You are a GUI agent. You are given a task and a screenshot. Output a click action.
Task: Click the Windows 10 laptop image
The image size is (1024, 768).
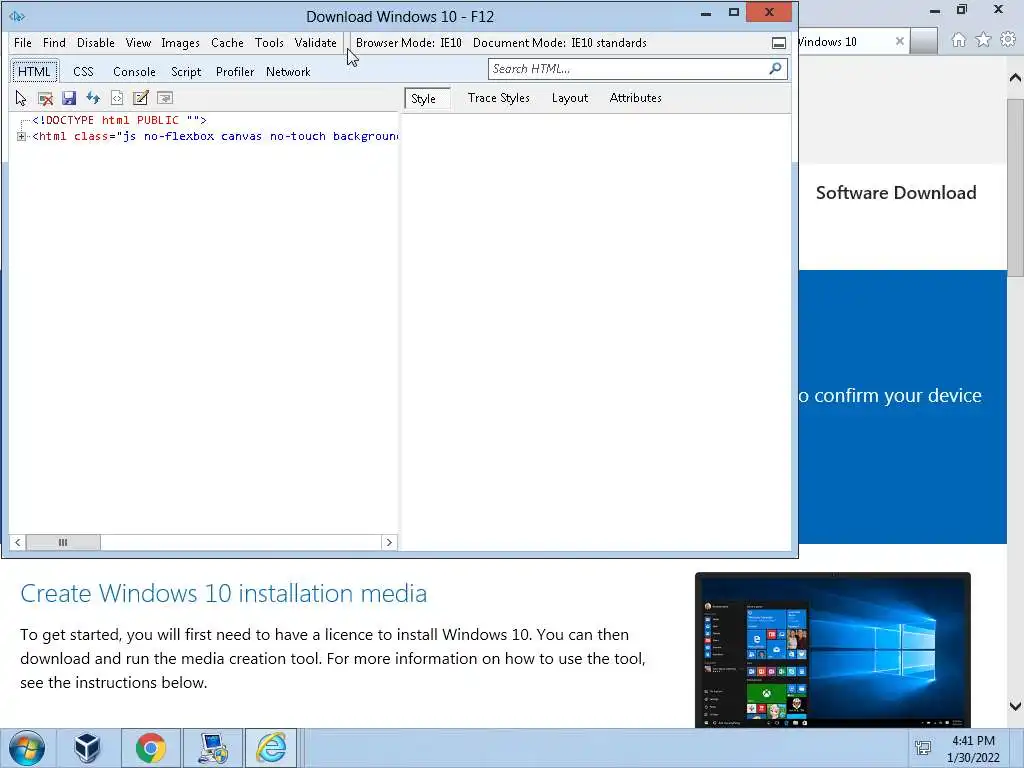[x=833, y=650]
